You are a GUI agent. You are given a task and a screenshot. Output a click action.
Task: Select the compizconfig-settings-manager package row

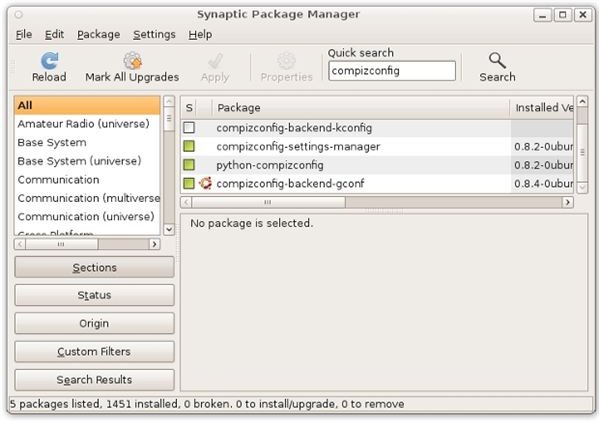coord(377,147)
